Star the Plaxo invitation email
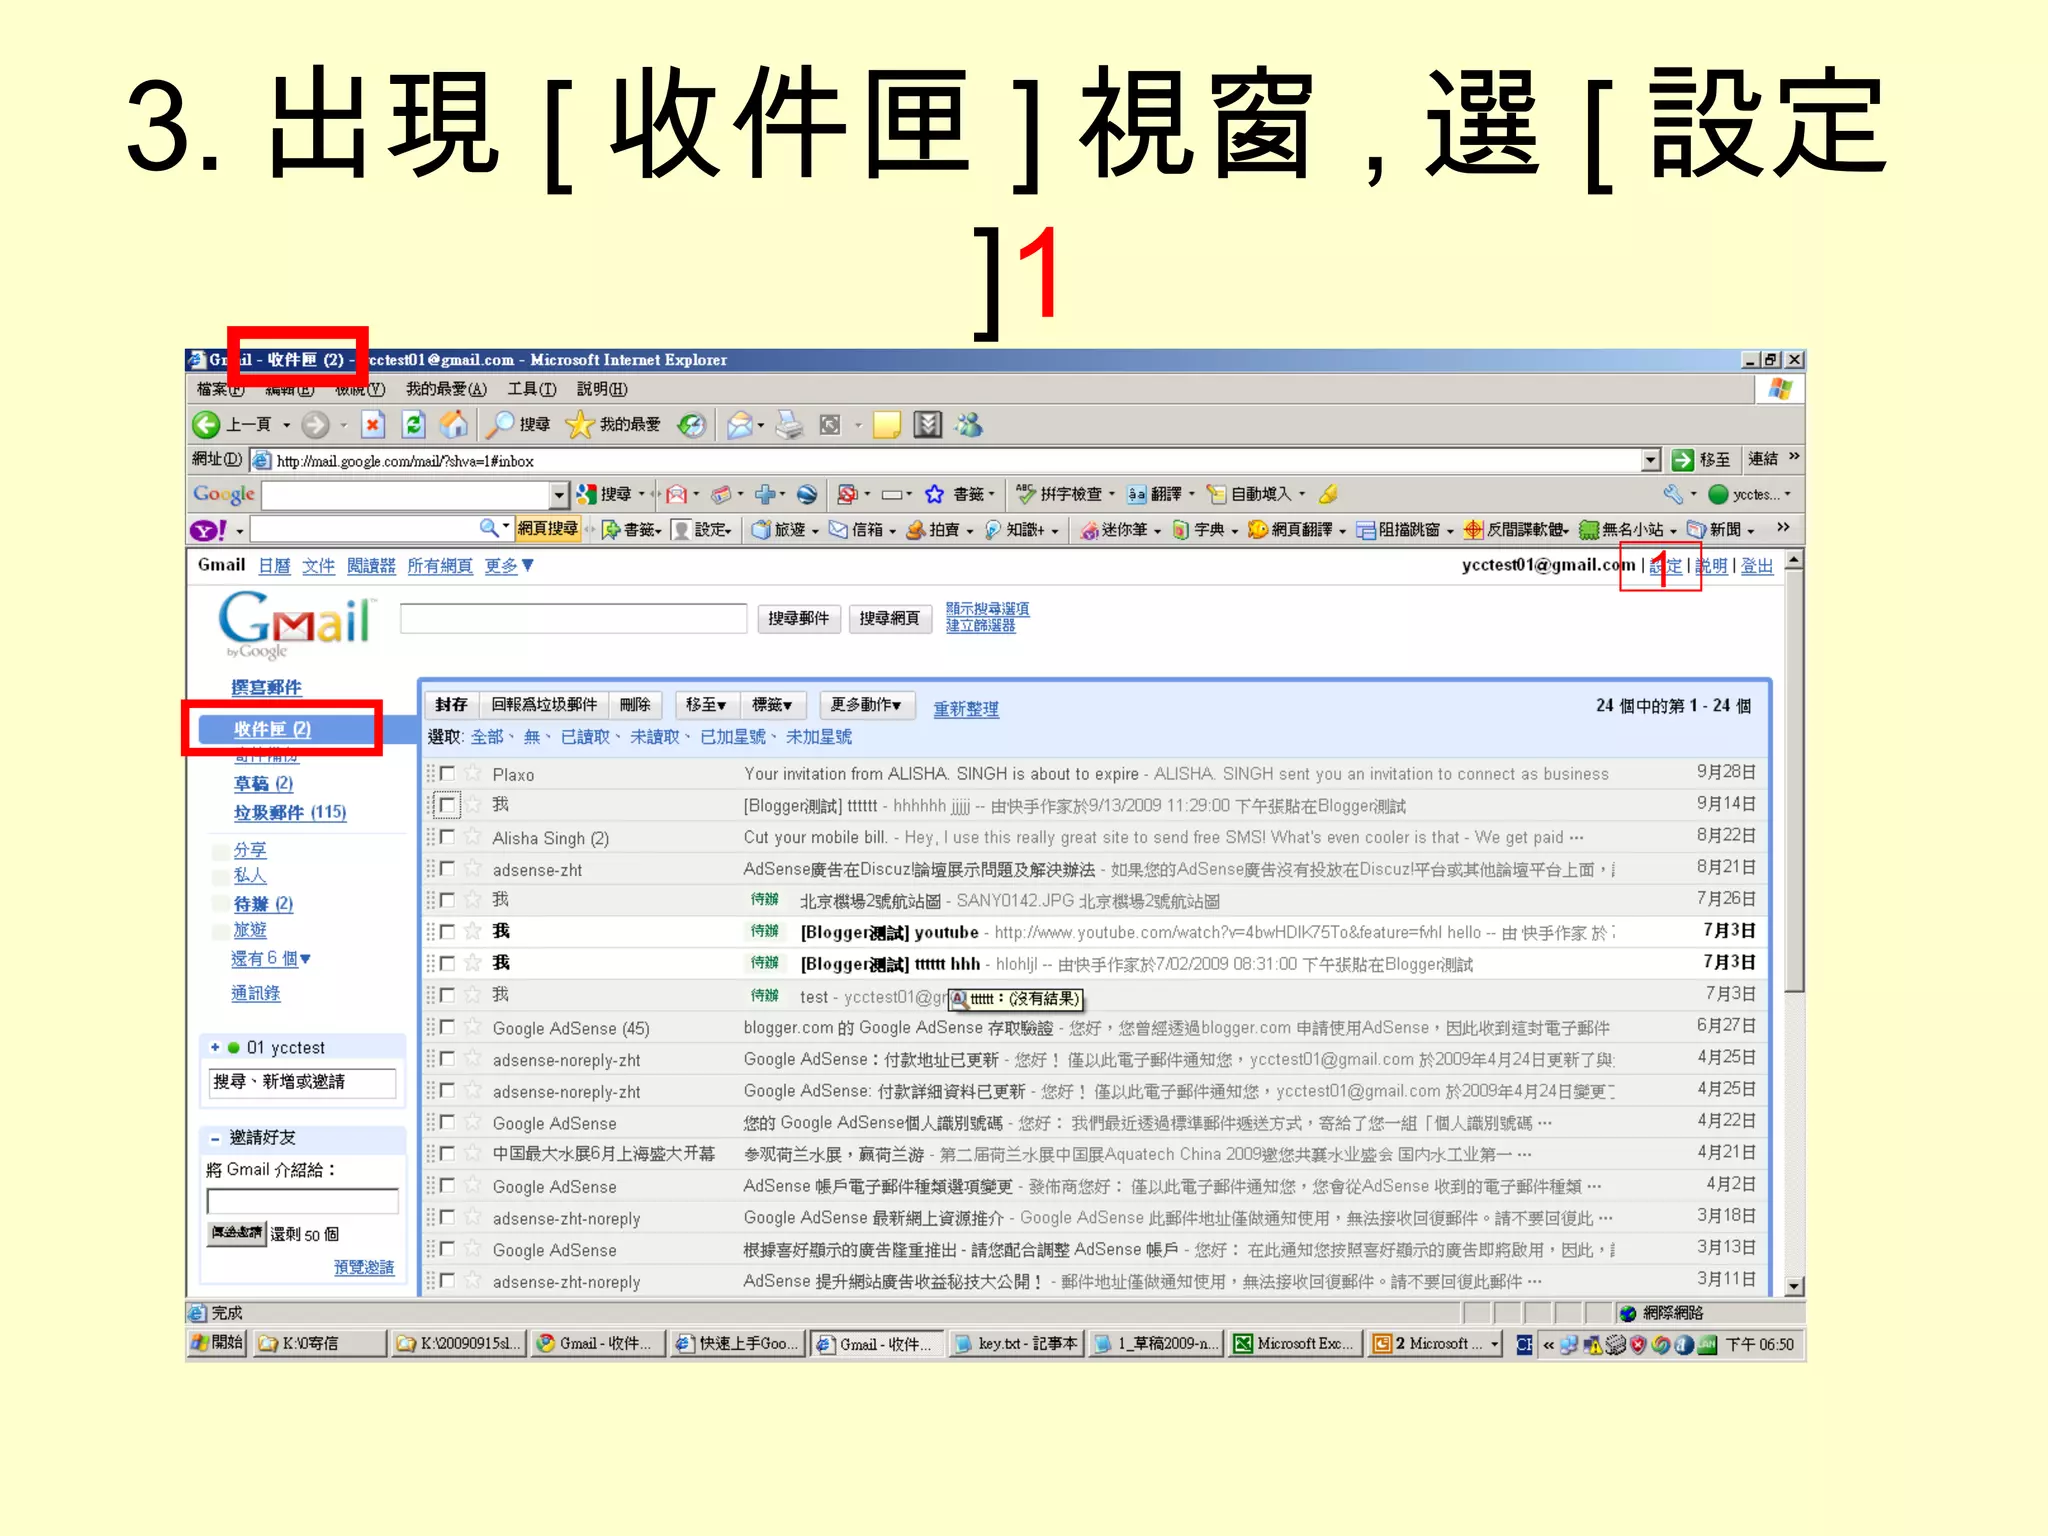Viewport: 2048px width, 1536px height. 473,773
